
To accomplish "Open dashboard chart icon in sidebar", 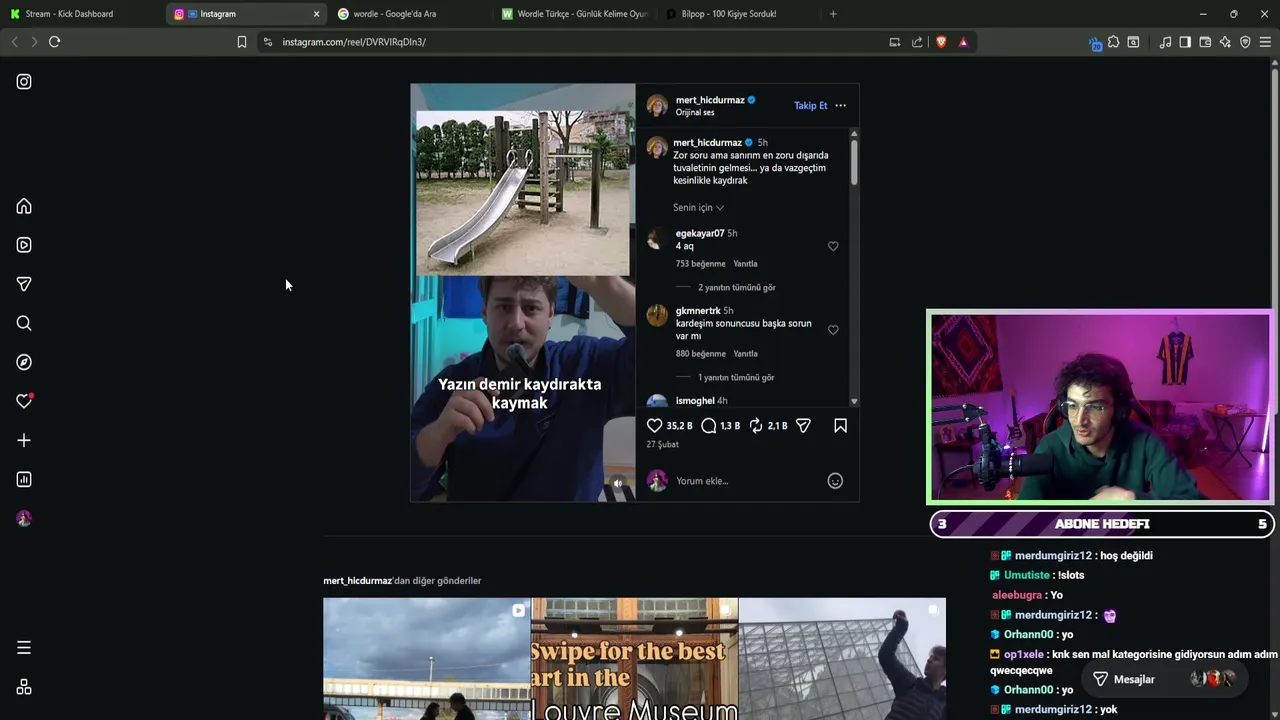I will (24, 479).
